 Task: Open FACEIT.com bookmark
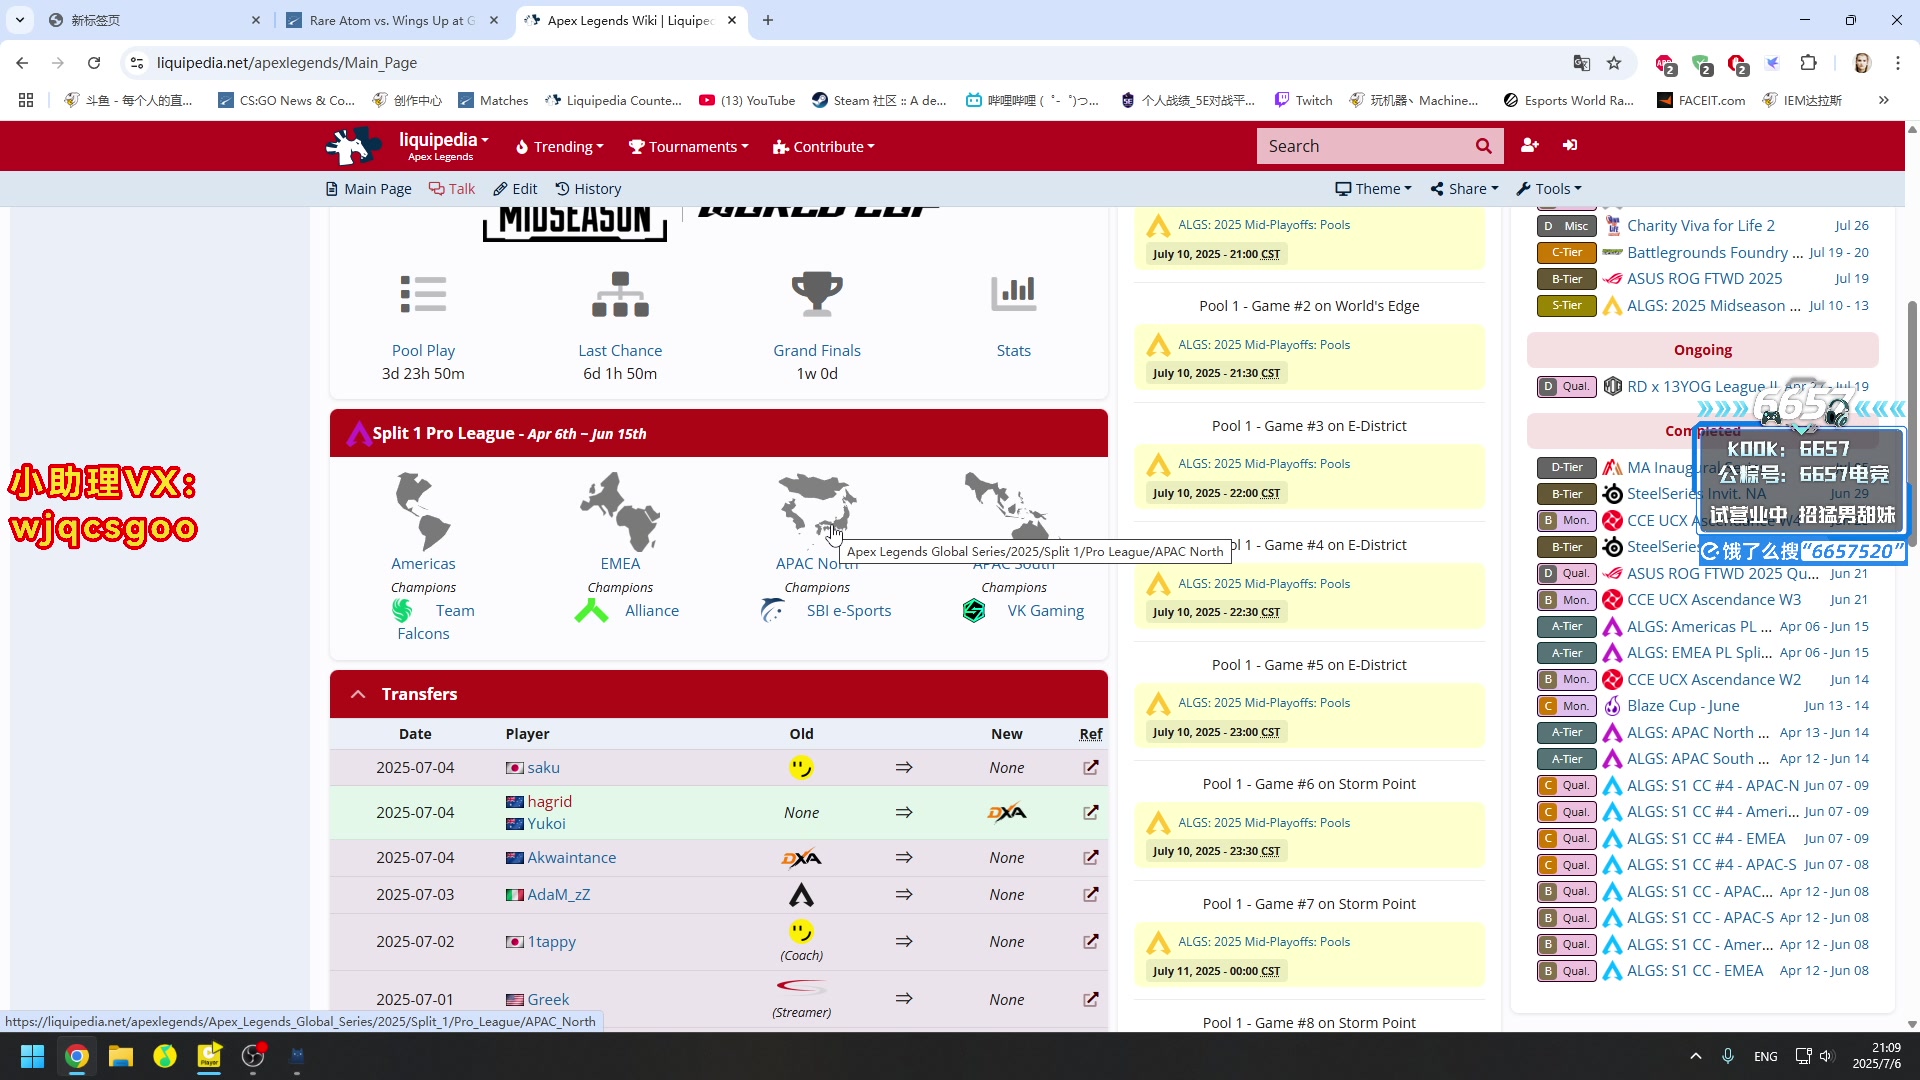point(1701,100)
